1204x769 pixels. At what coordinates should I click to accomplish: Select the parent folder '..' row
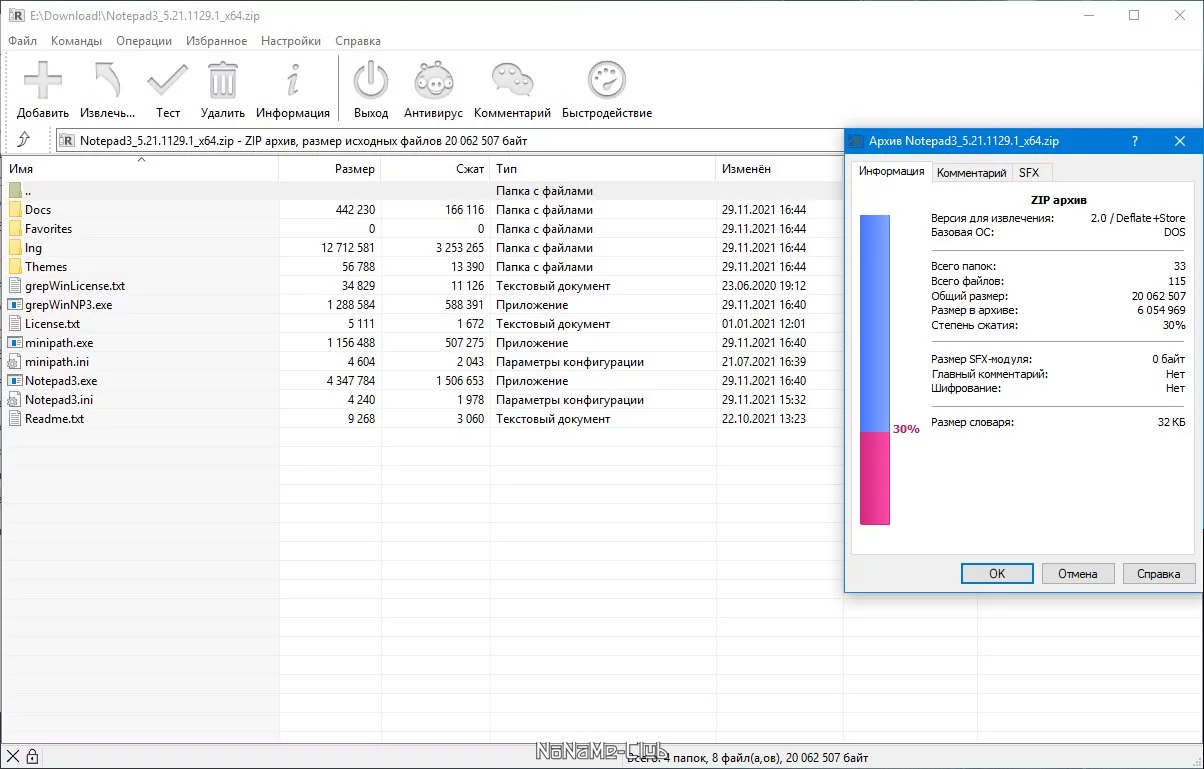pyautogui.click(x=422, y=191)
